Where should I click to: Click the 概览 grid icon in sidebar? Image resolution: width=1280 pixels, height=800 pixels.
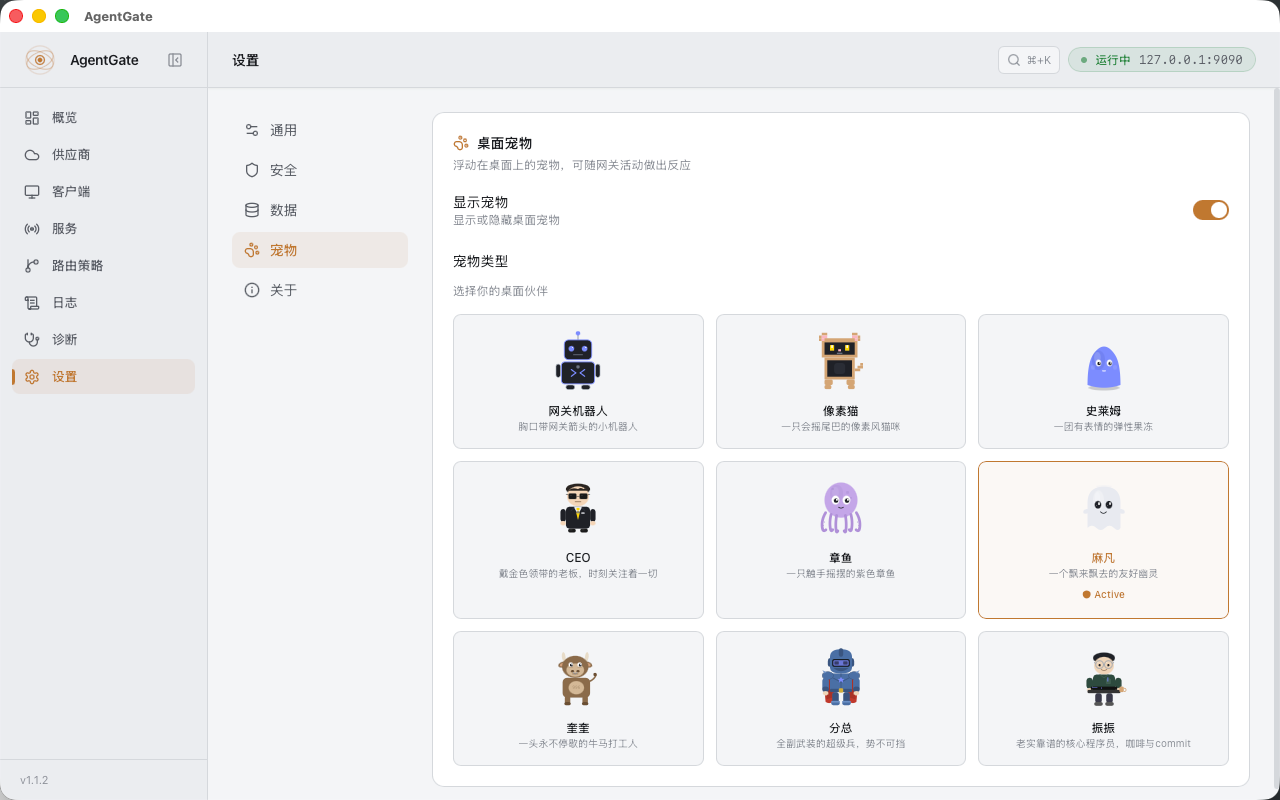32,118
